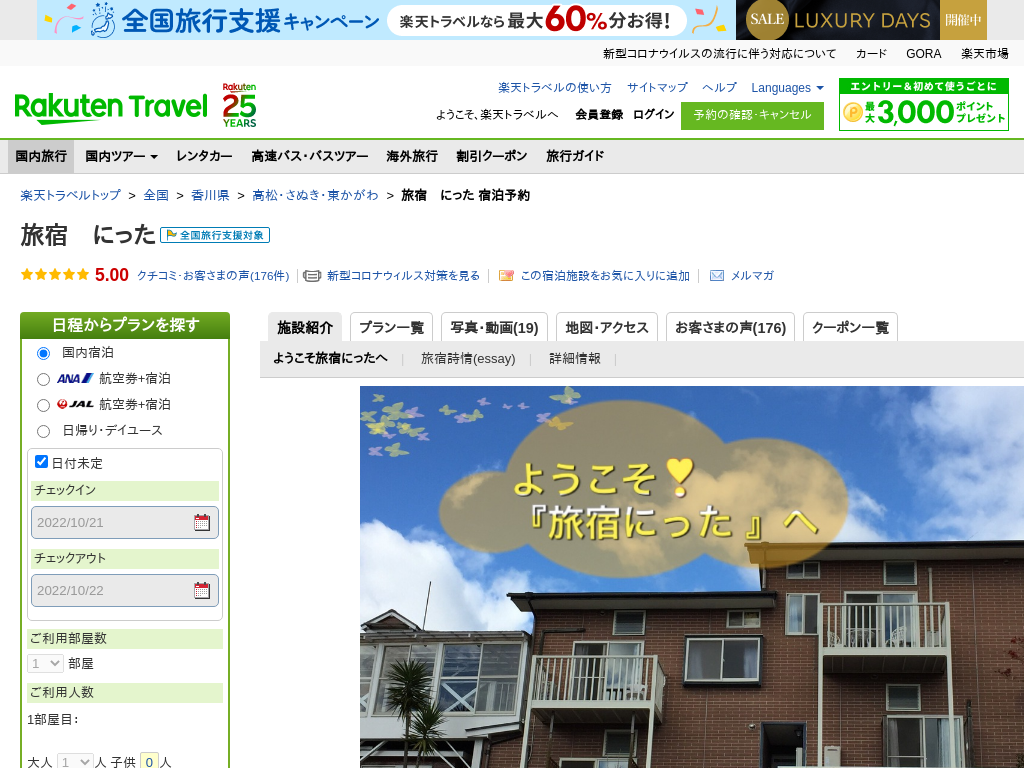Click the チェックイン date field

pos(125,522)
